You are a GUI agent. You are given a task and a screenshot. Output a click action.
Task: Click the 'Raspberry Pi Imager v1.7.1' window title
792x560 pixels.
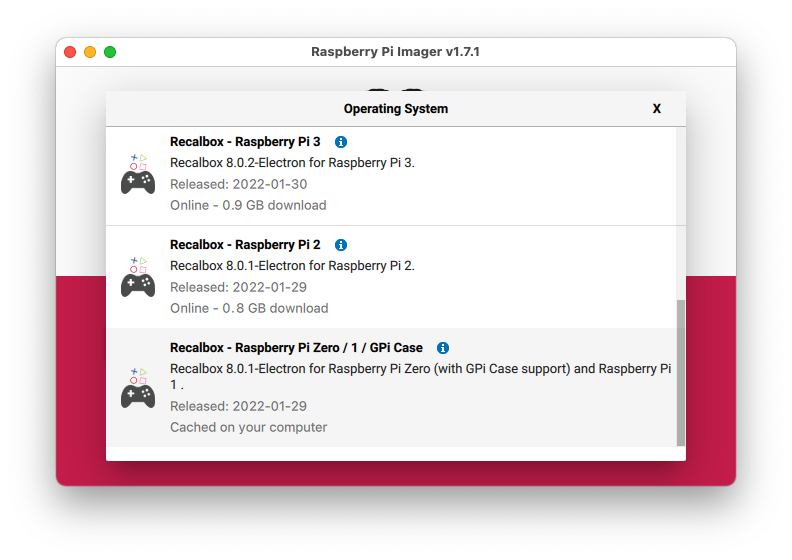click(x=395, y=52)
